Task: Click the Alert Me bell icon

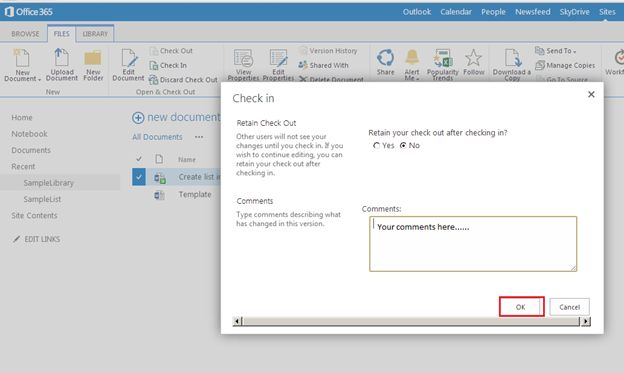Action: (412, 58)
